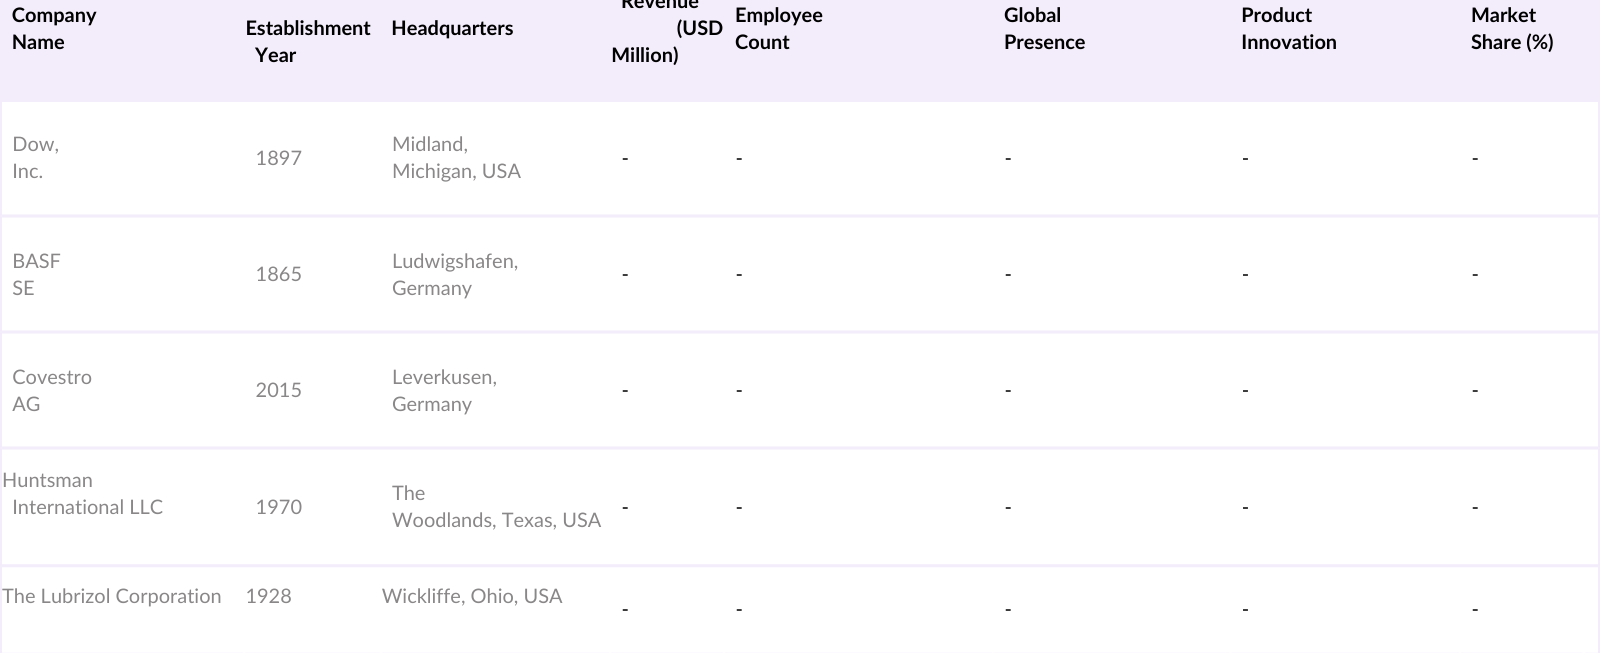Click the Employee Count column header
The height and width of the screenshot is (653, 1600).
tap(778, 29)
